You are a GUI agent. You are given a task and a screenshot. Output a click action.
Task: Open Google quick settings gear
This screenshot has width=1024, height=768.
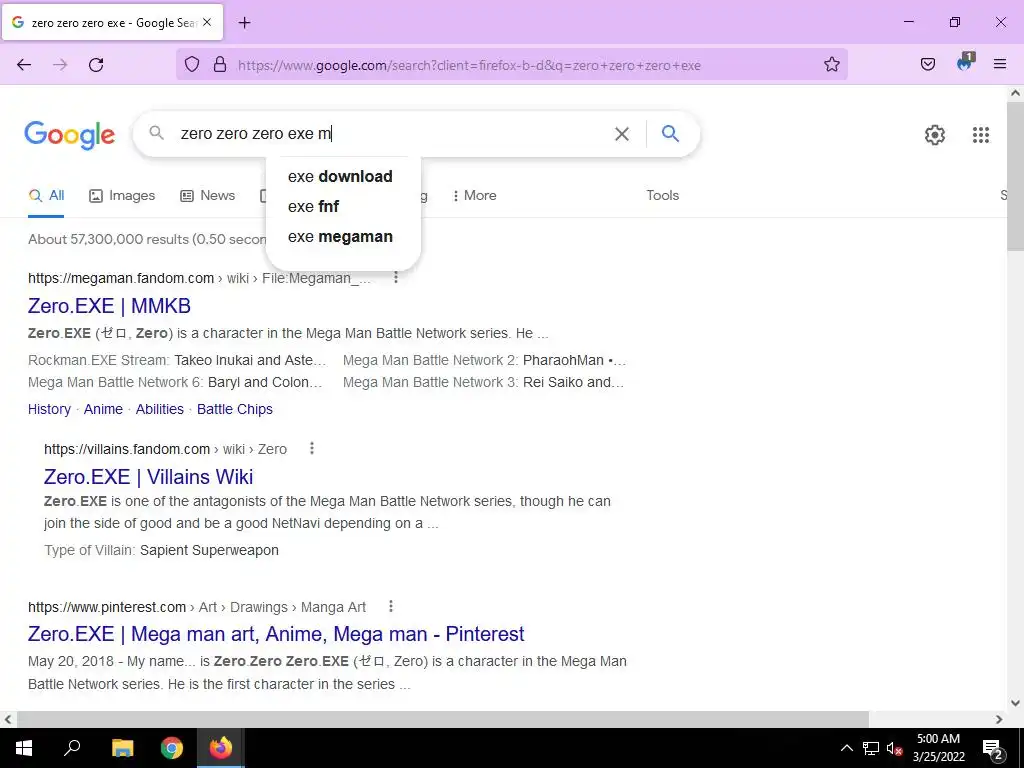tap(935, 135)
